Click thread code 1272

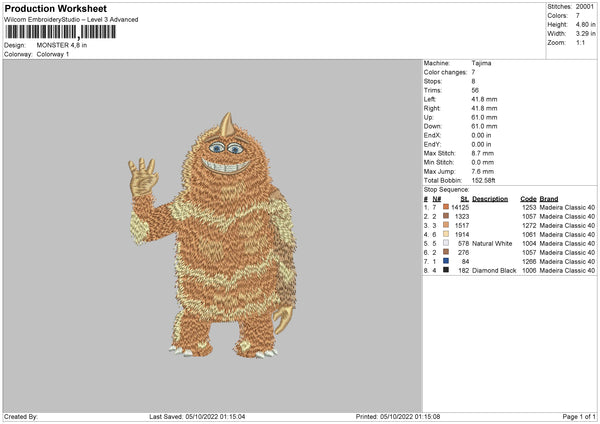tap(529, 225)
